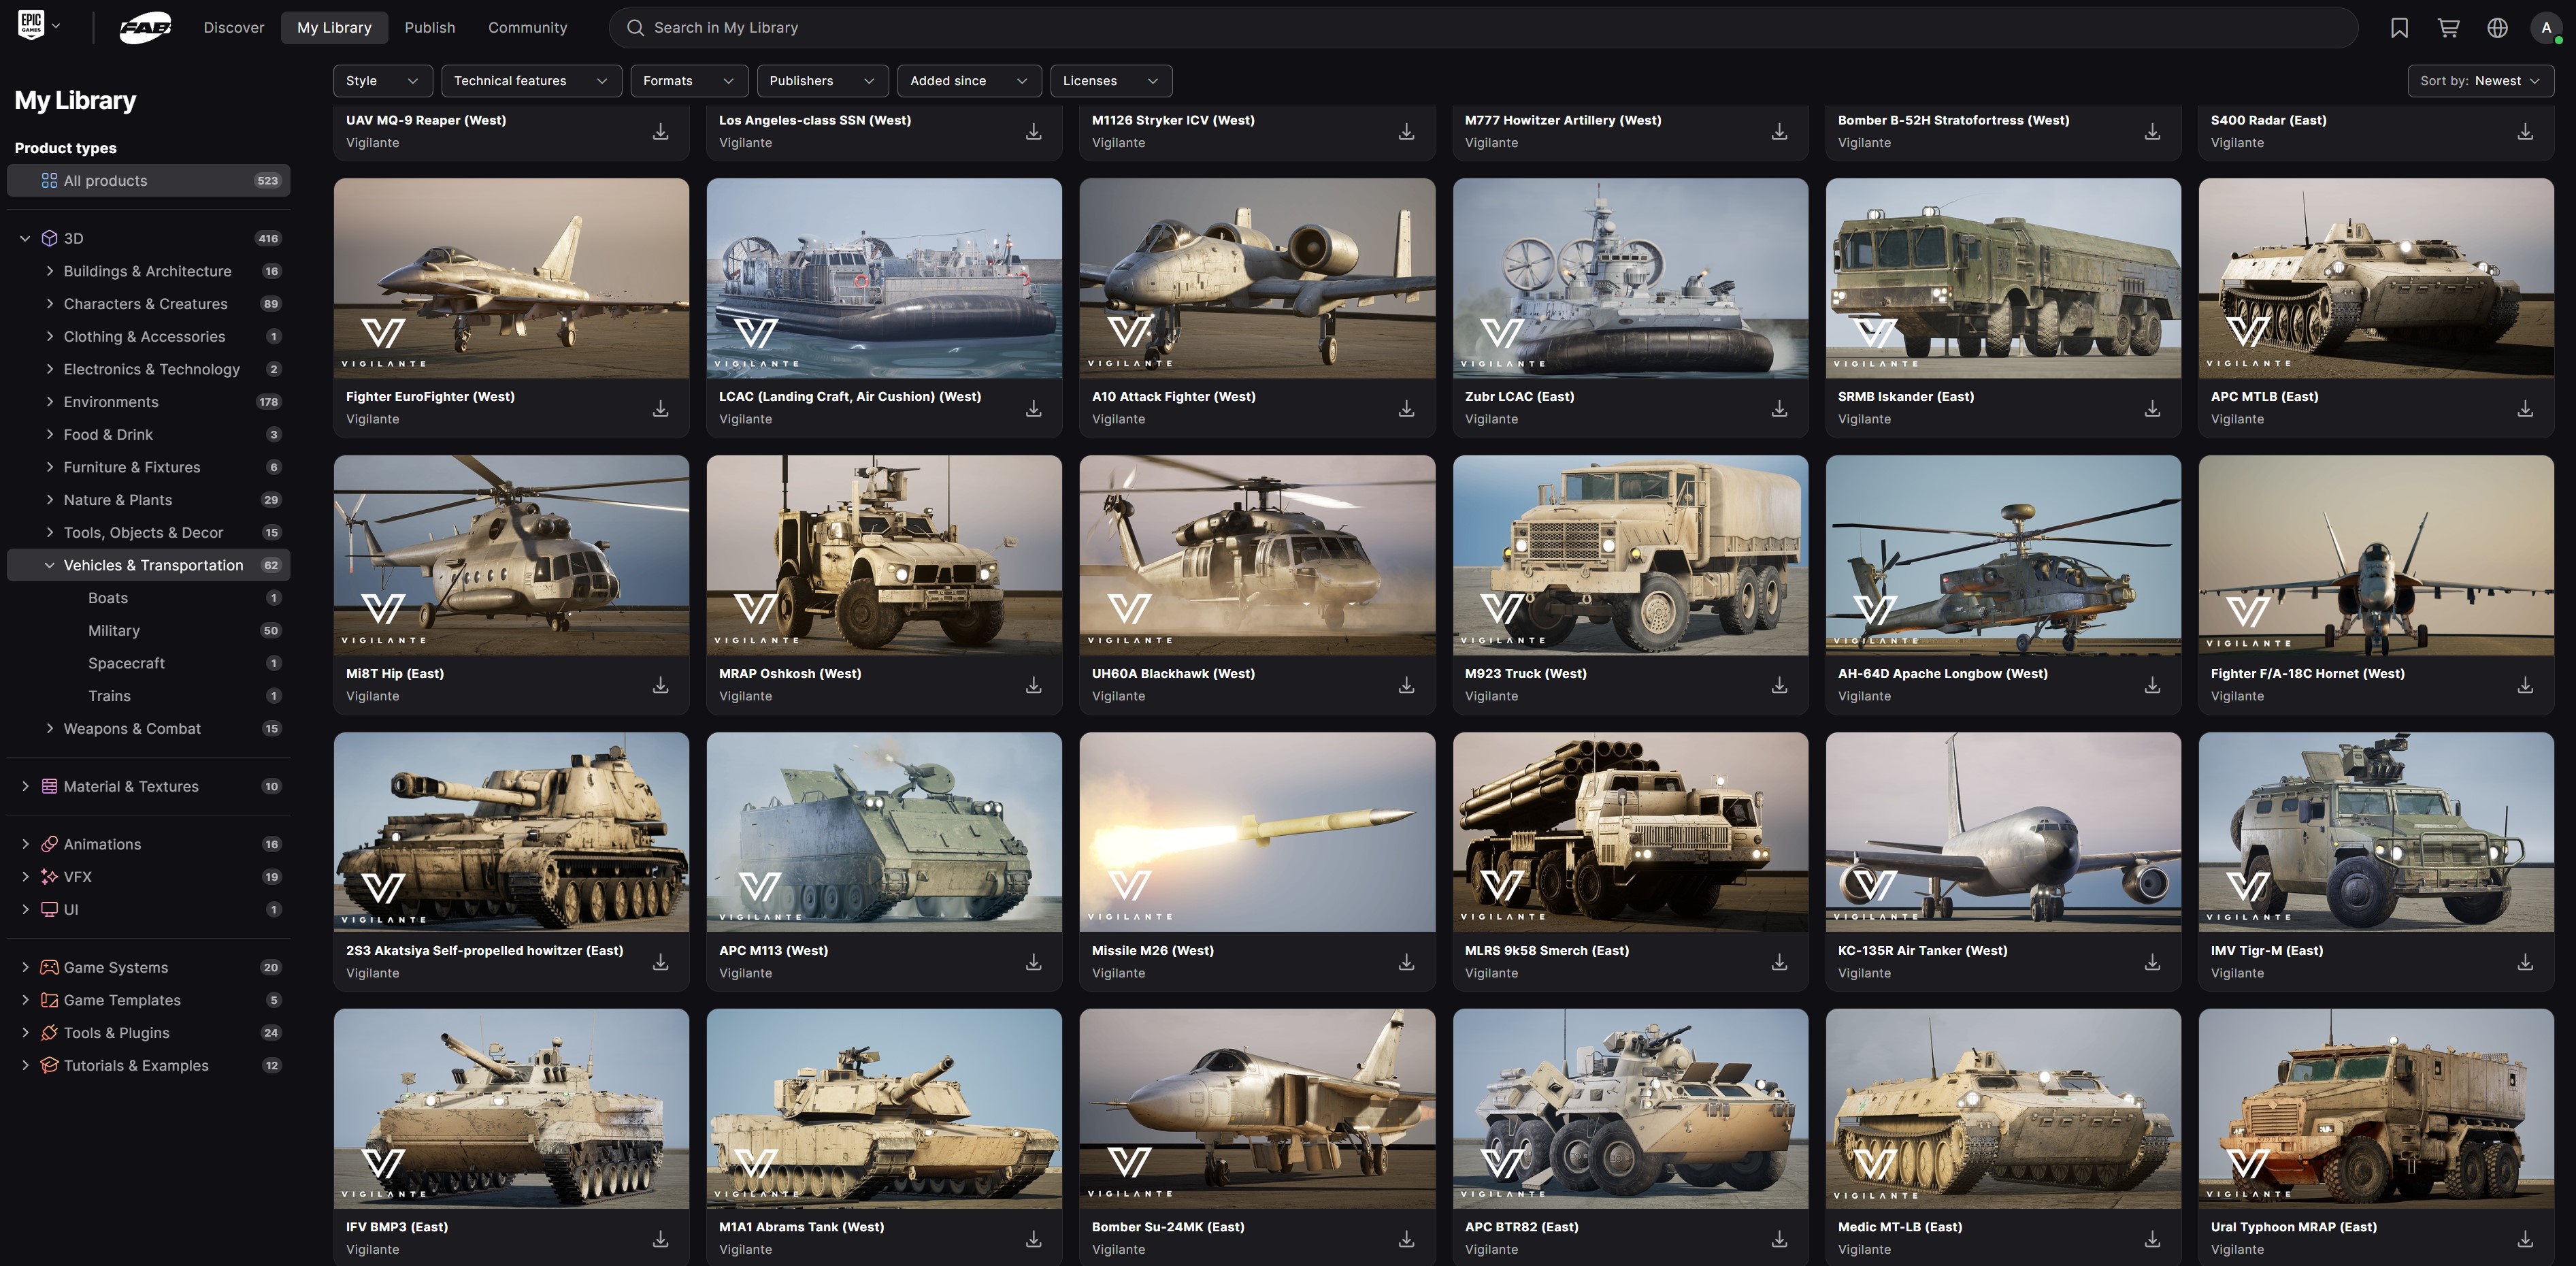The height and width of the screenshot is (1266, 2576).
Task: Open the Fab home logo
Action: (x=145, y=28)
